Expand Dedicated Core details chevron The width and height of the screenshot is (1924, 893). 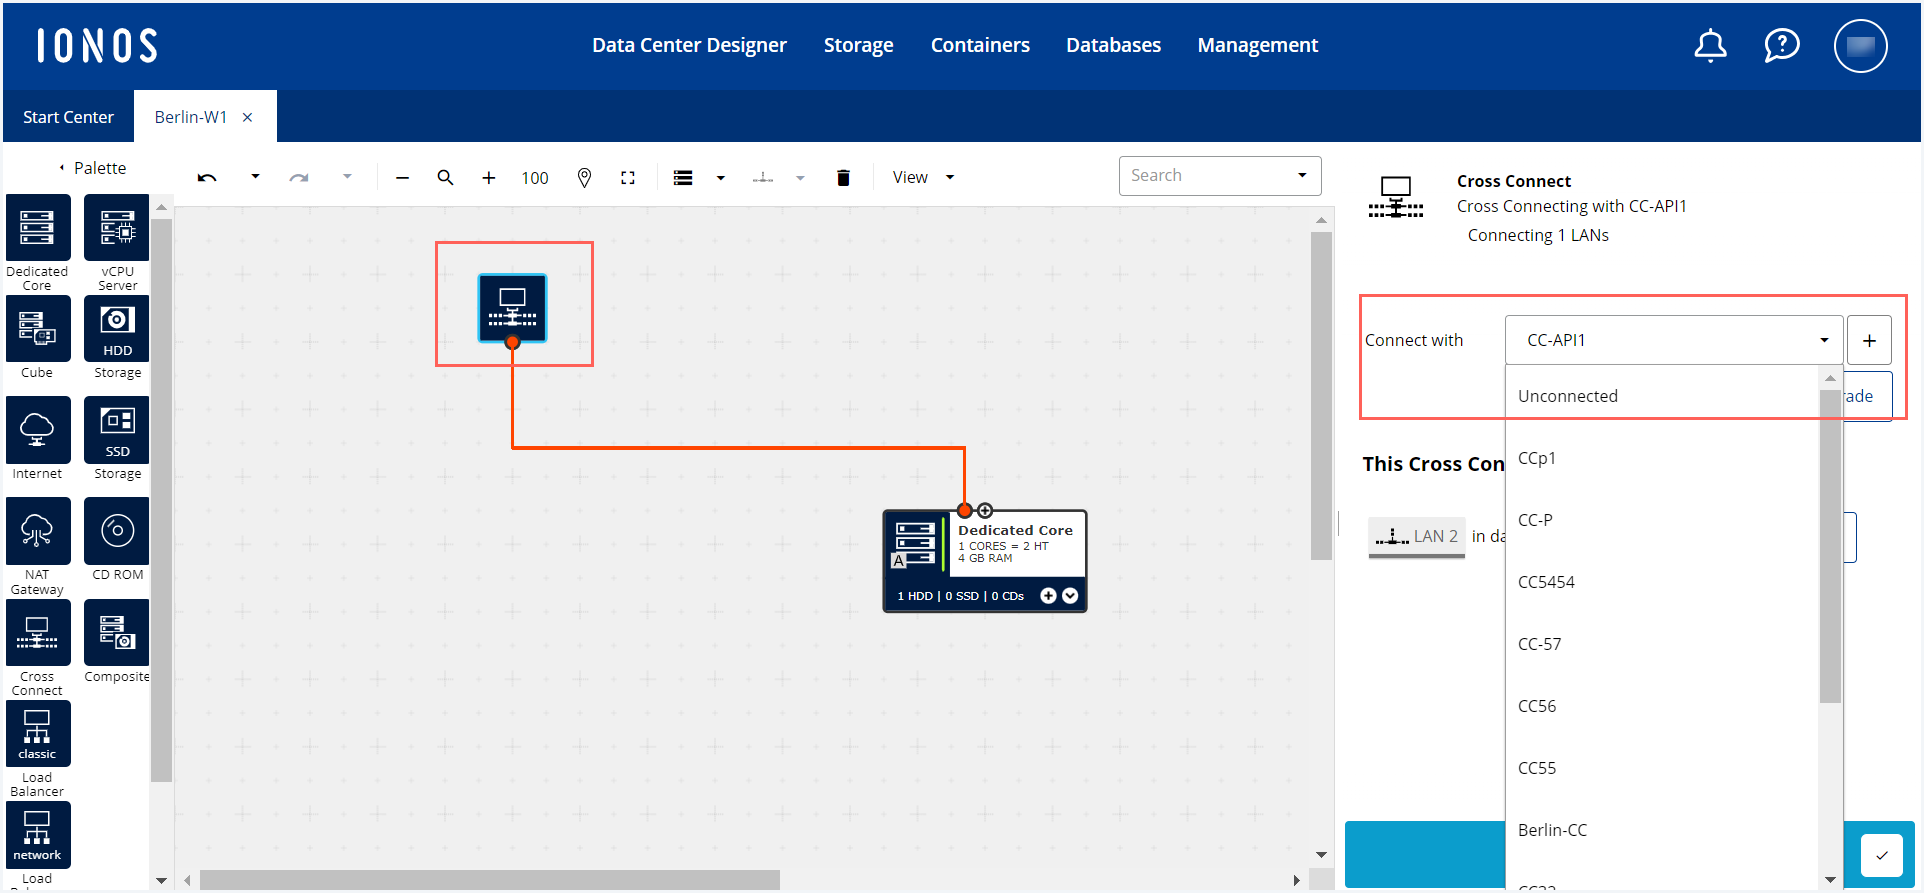1070,596
